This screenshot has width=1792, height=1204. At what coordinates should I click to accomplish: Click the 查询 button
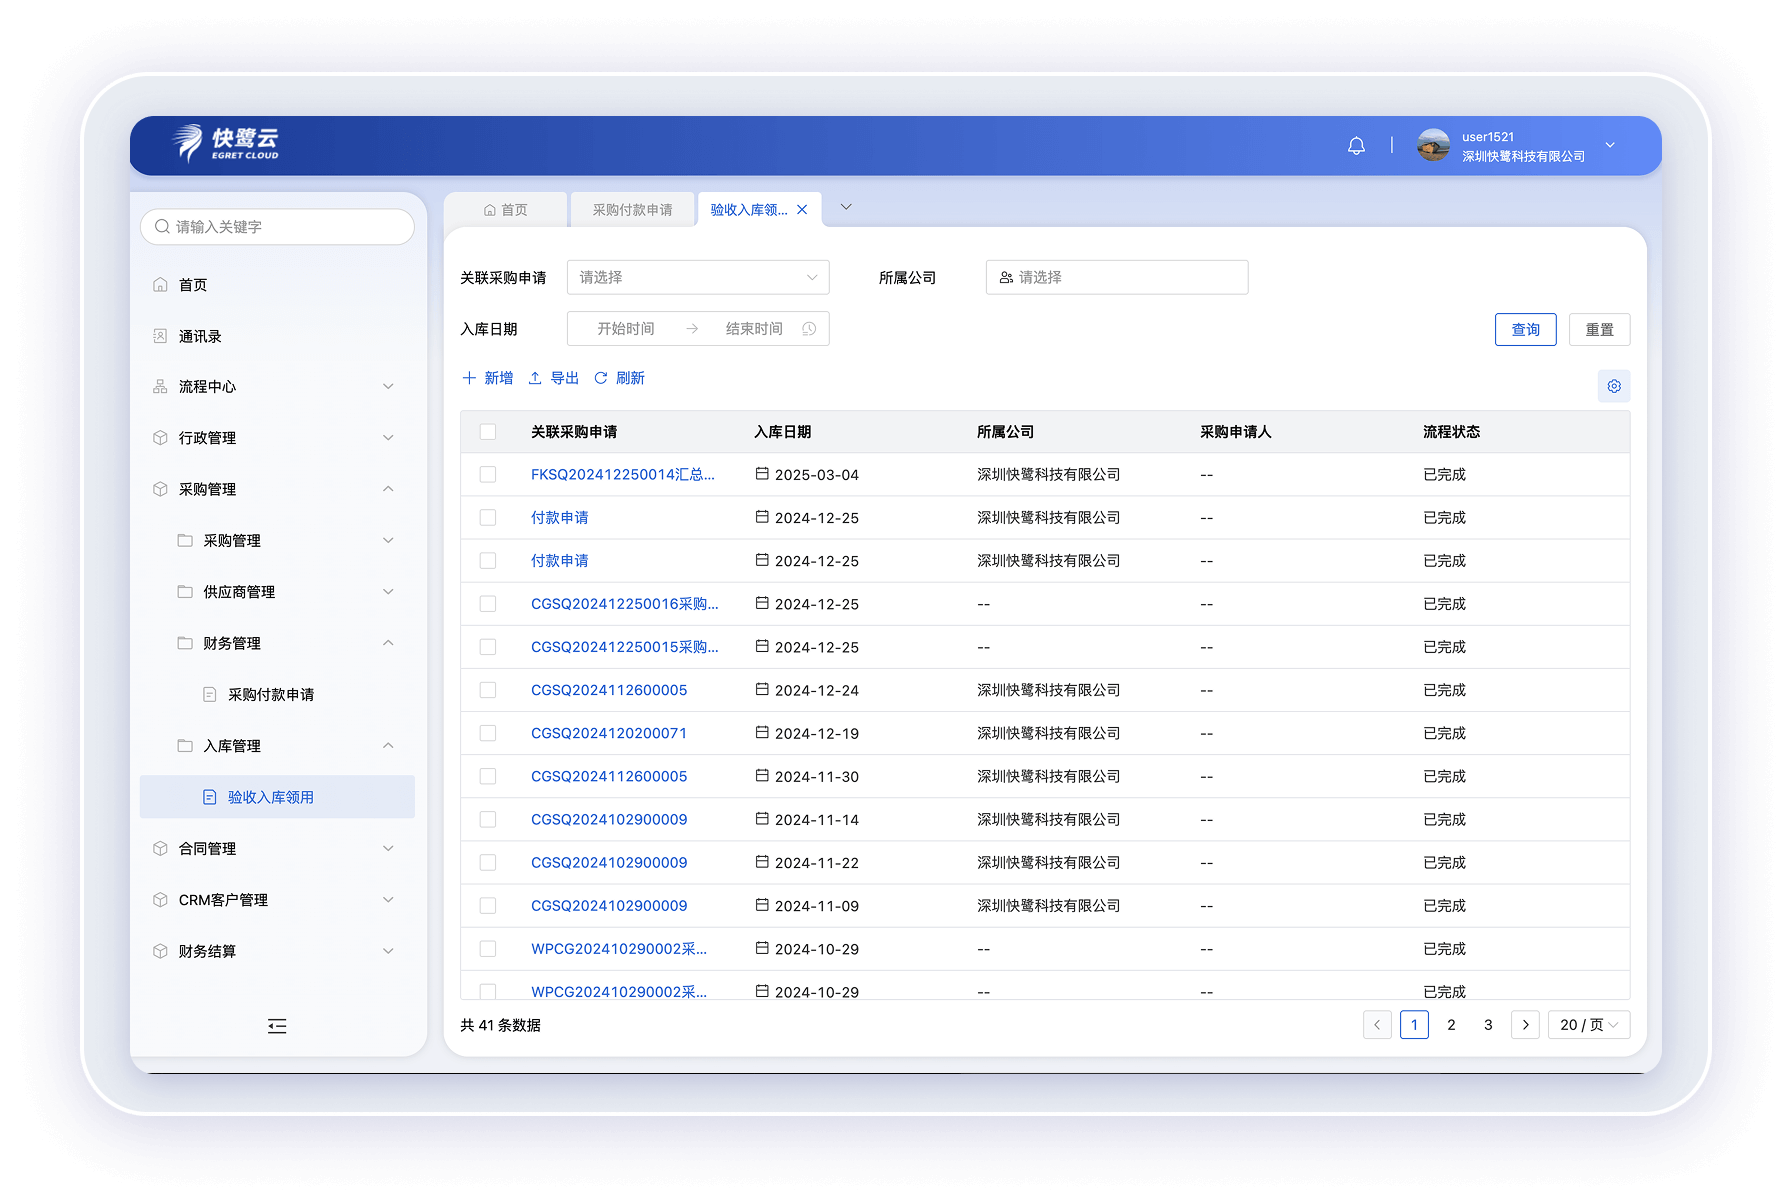pyautogui.click(x=1525, y=330)
